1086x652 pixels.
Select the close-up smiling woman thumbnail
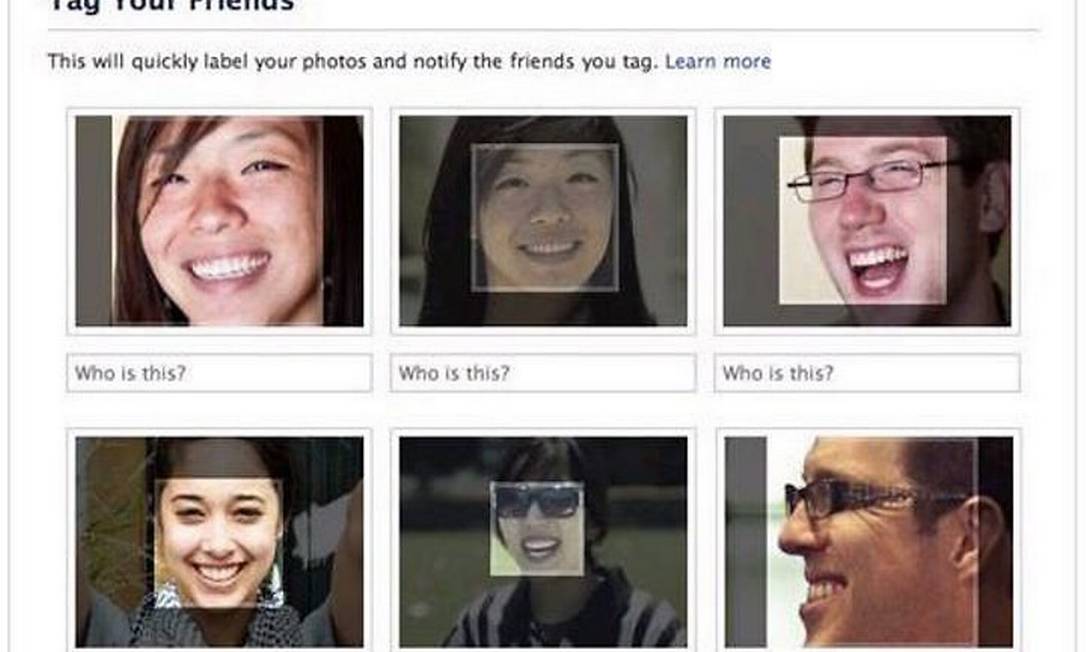220,221
